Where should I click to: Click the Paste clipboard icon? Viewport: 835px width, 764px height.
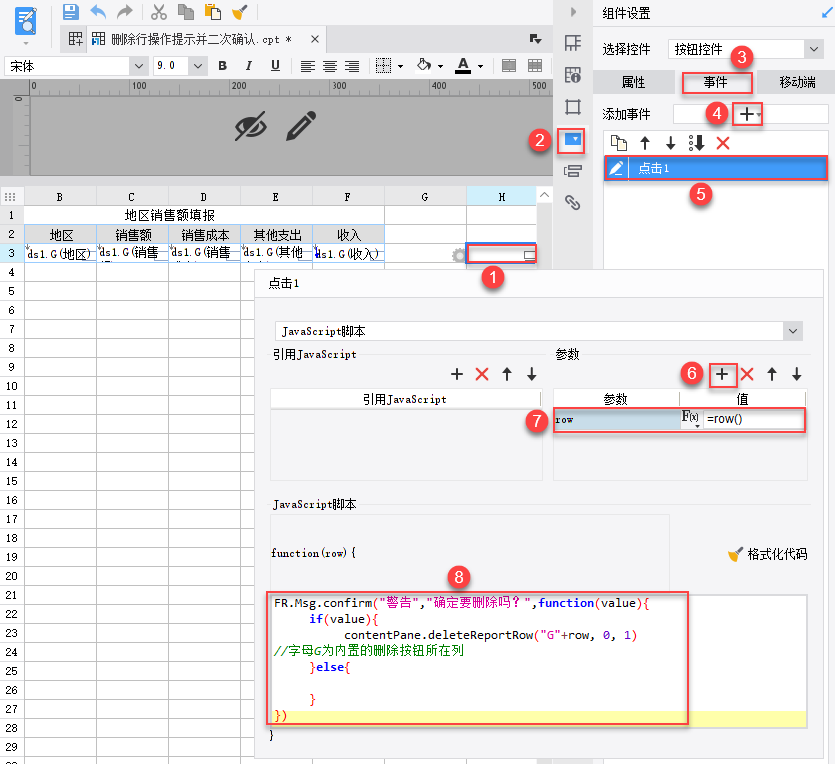[x=212, y=12]
